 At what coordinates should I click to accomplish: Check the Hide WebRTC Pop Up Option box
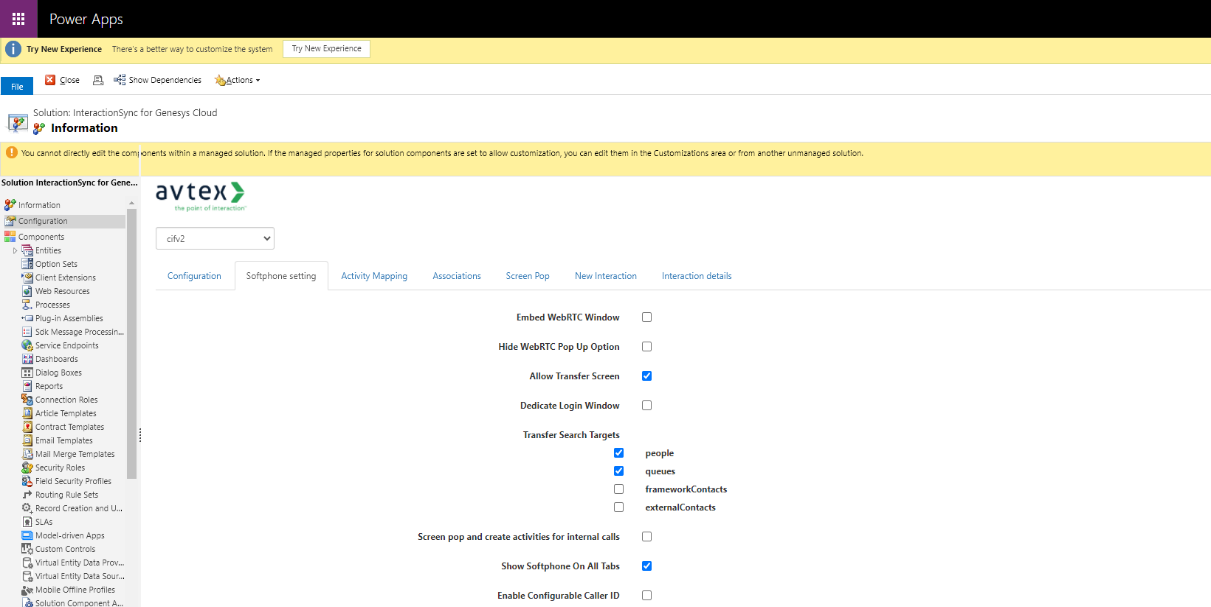tap(647, 347)
